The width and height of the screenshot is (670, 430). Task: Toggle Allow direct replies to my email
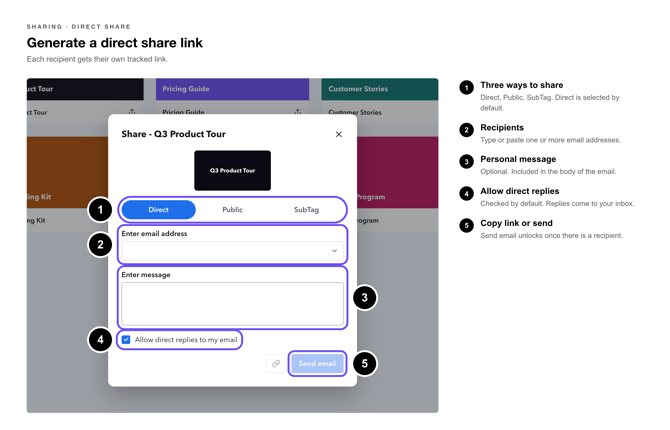pos(126,340)
